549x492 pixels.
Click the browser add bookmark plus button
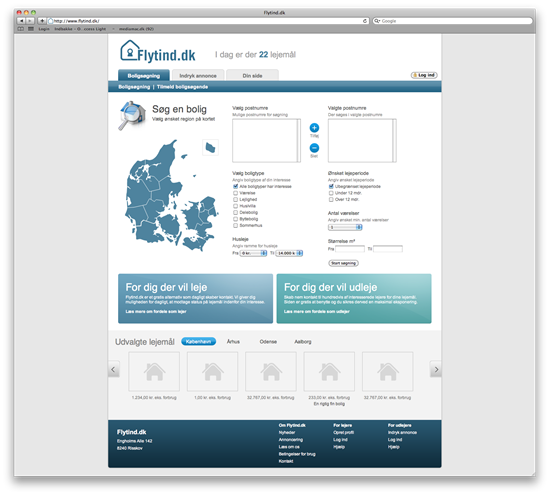pos(42,21)
